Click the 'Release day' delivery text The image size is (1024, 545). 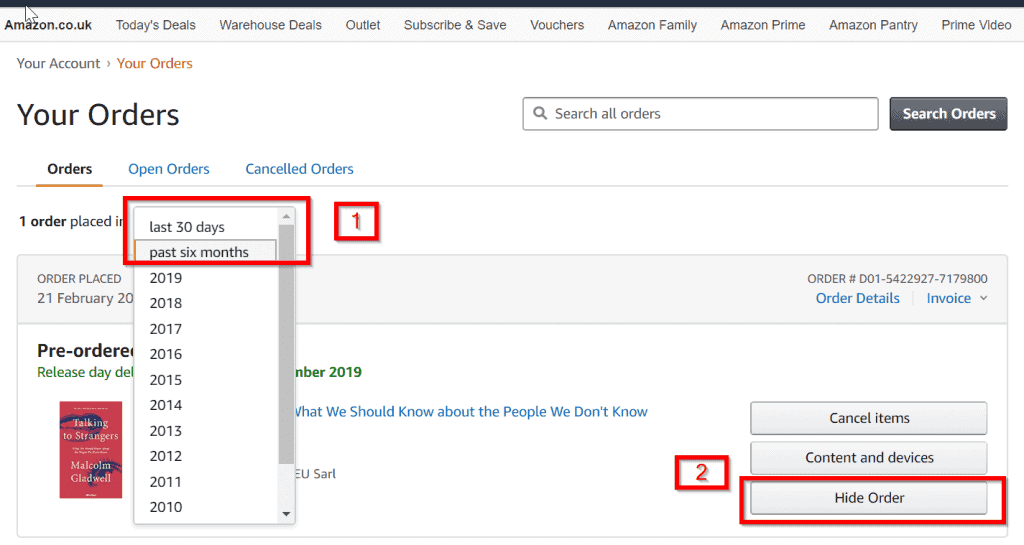[85, 372]
